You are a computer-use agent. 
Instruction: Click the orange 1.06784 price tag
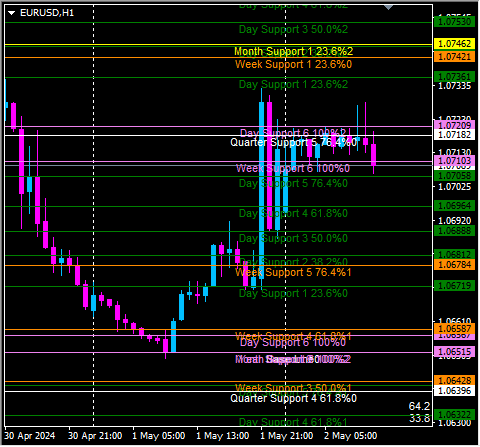click(454, 265)
